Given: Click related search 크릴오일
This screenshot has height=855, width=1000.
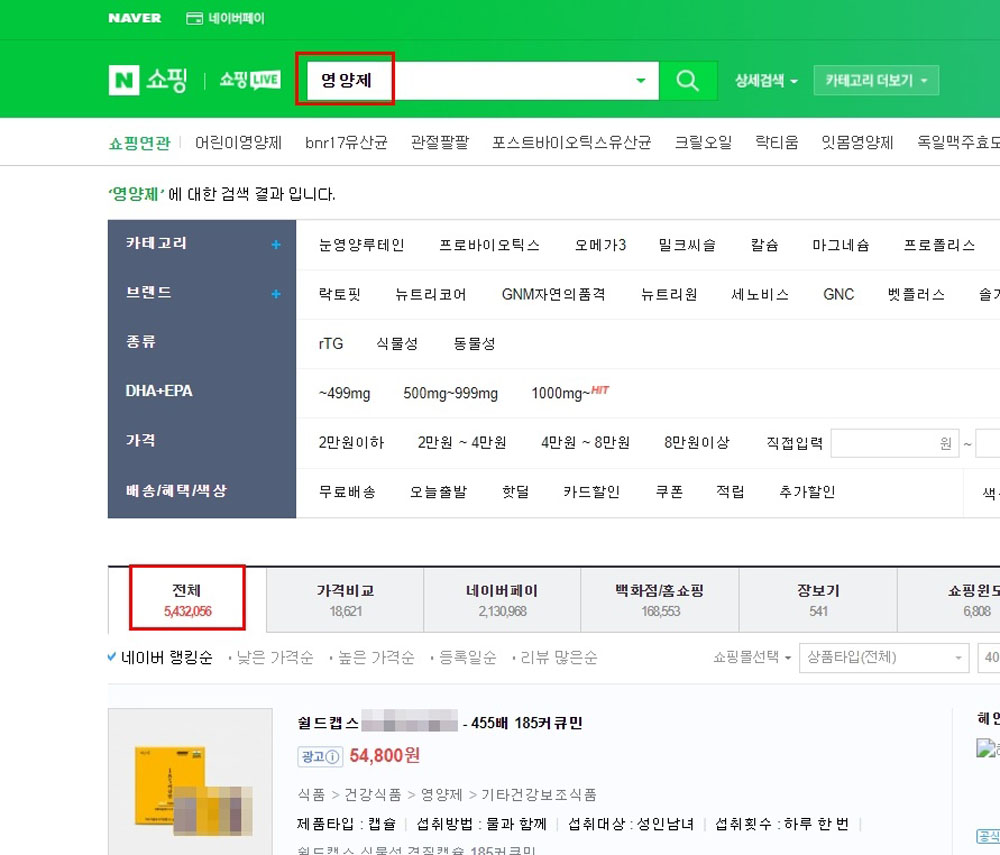Looking at the screenshot, I should [x=703, y=142].
